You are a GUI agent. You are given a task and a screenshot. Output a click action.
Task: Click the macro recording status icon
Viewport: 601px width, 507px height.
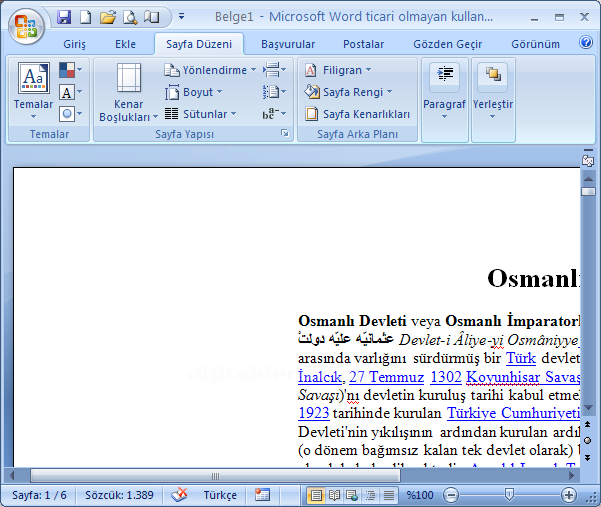[263, 495]
